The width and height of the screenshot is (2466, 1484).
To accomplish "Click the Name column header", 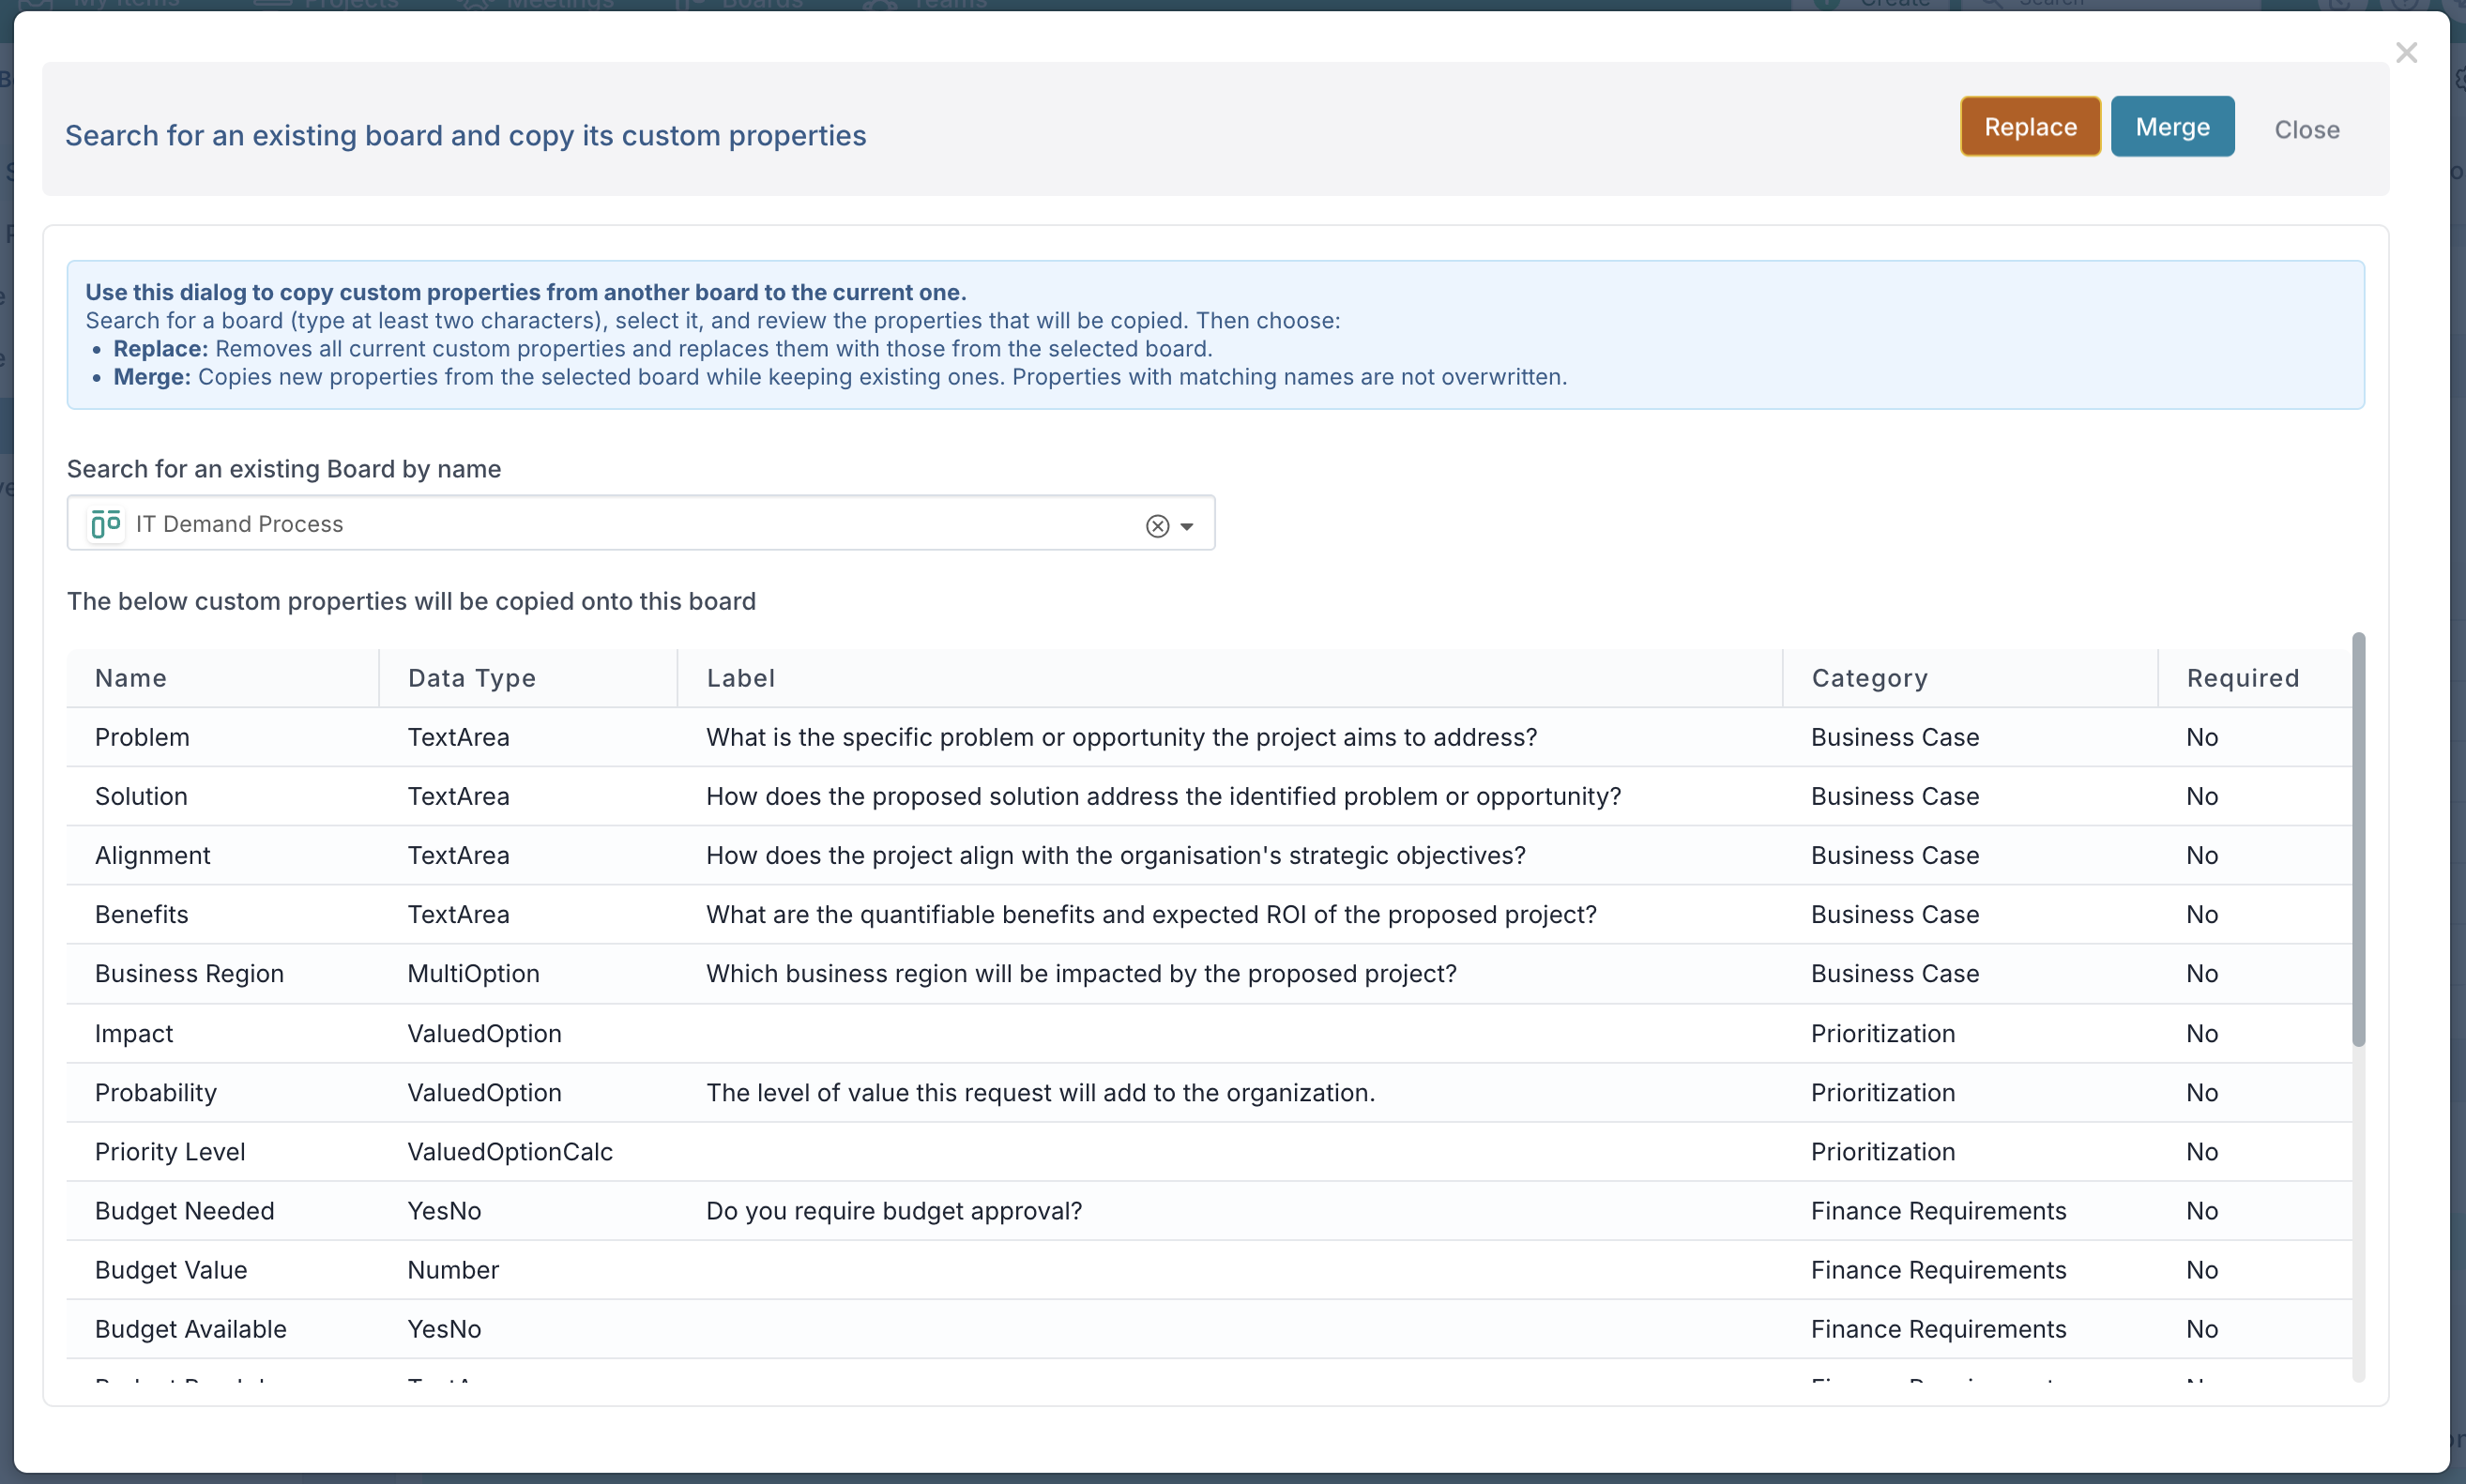I will [x=131, y=678].
